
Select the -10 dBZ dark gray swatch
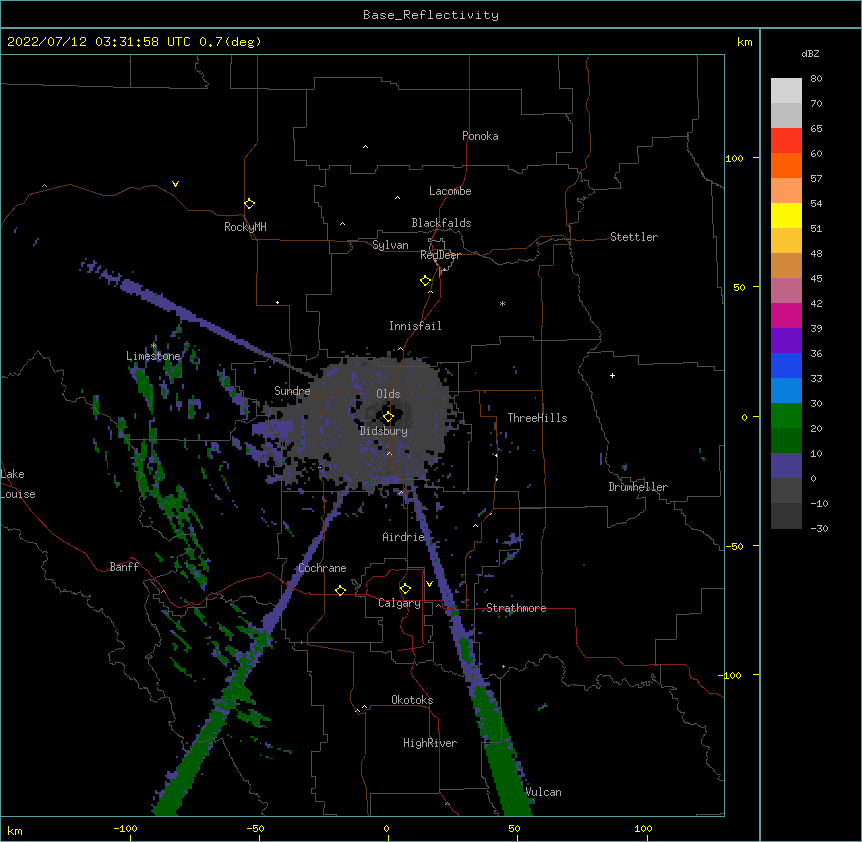tap(786, 516)
